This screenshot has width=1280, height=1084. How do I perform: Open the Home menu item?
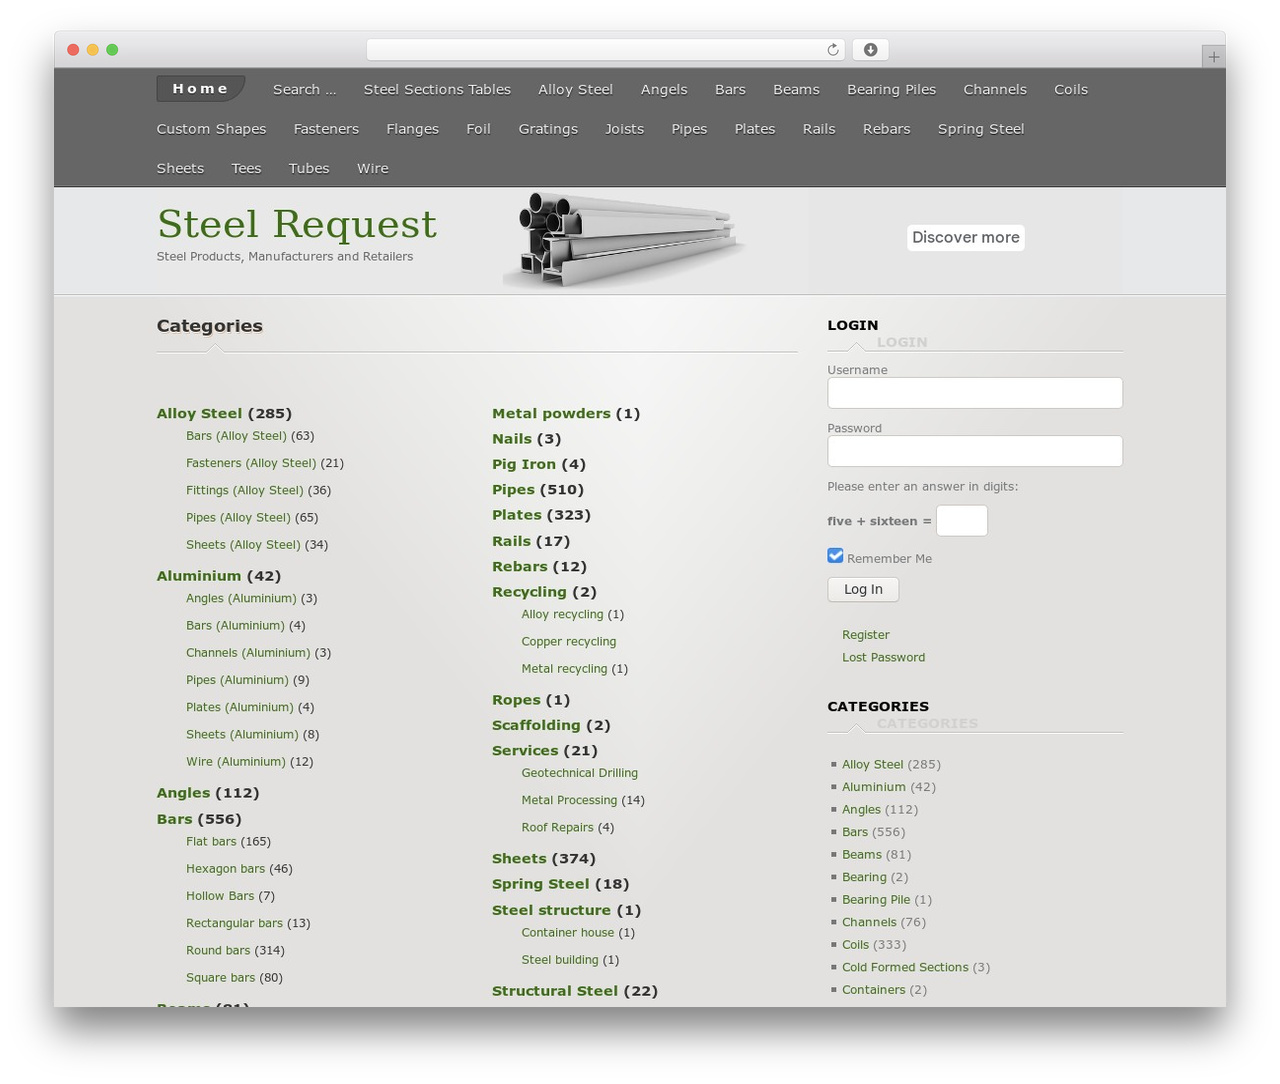point(200,89)
